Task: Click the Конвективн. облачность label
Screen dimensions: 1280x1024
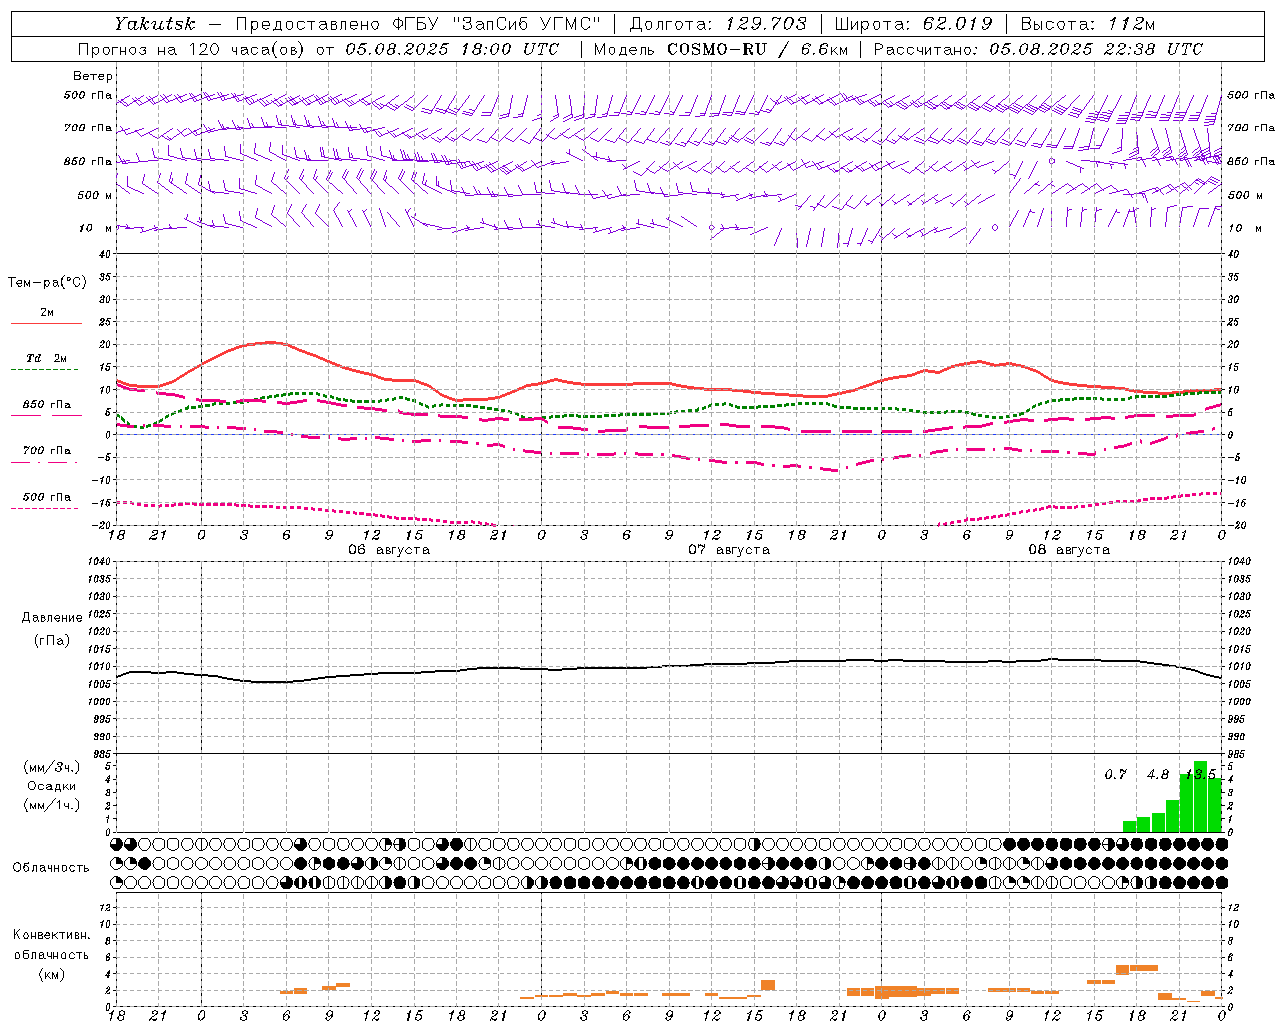Action: (x=51, y=945)
